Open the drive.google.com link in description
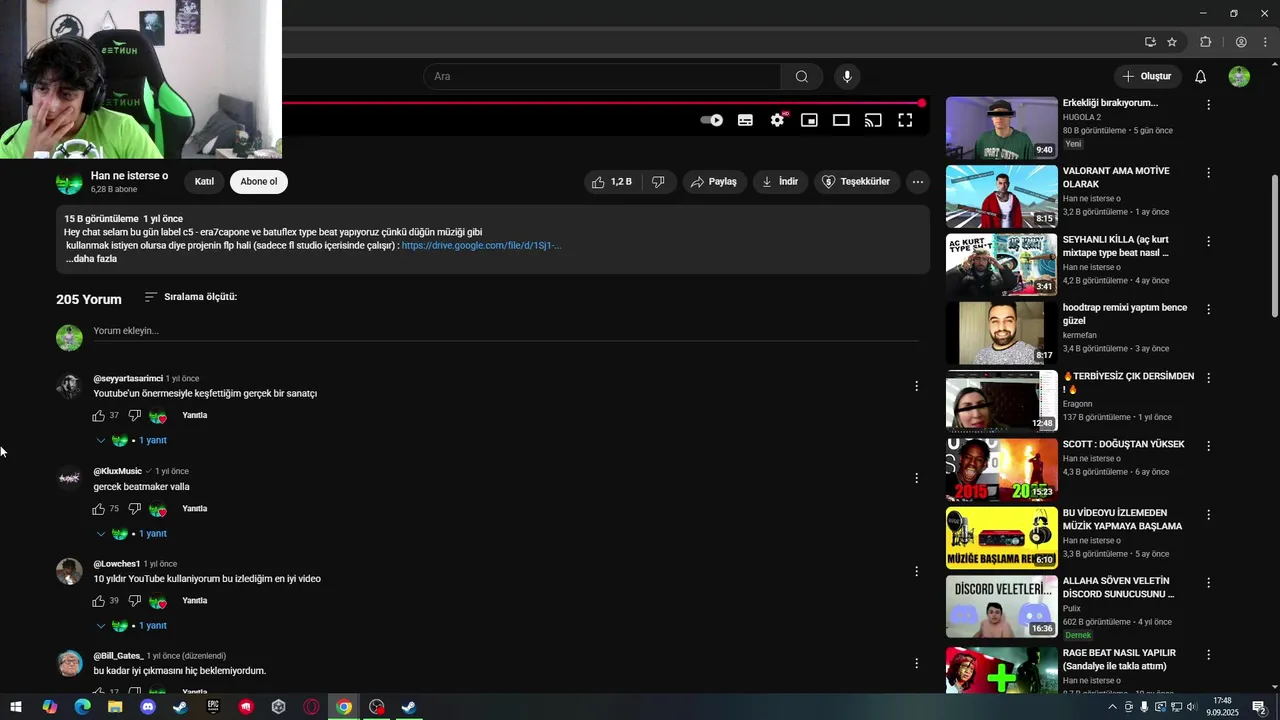 click(481, 246)
